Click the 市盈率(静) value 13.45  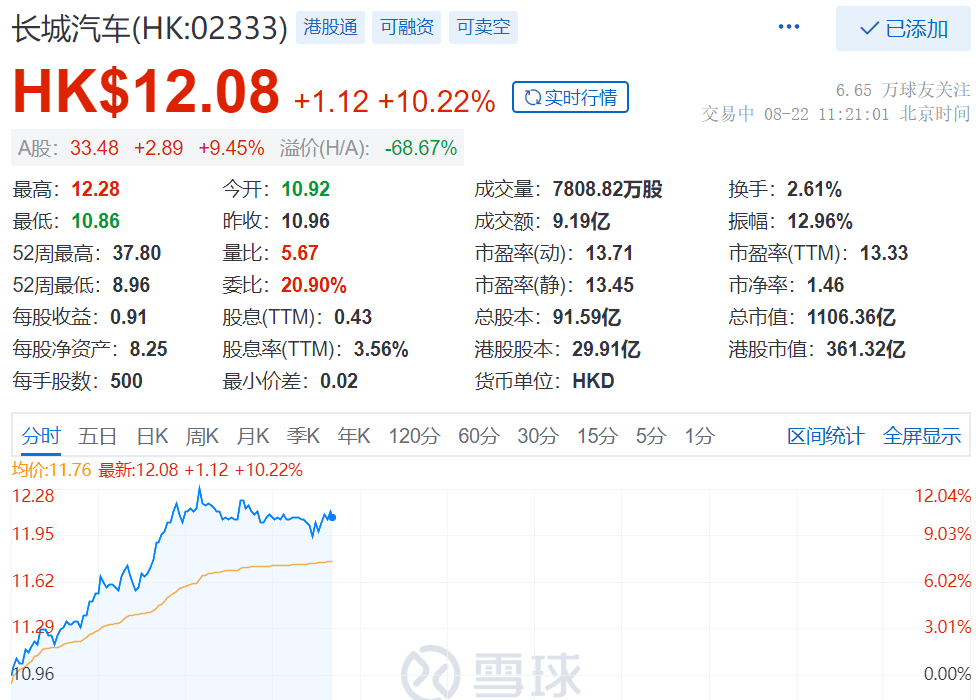[x=609, y=285]
